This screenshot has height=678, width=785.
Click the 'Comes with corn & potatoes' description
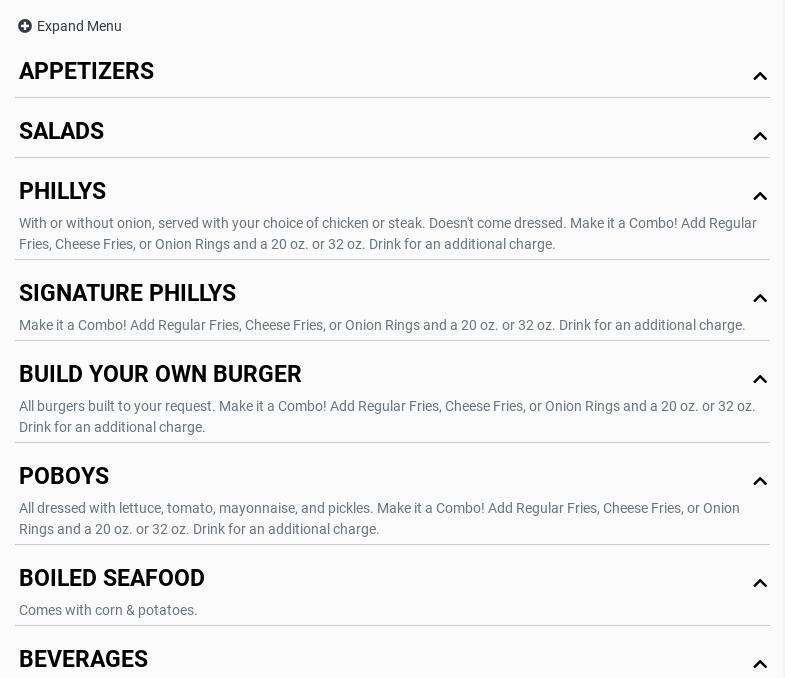[108, 610]
